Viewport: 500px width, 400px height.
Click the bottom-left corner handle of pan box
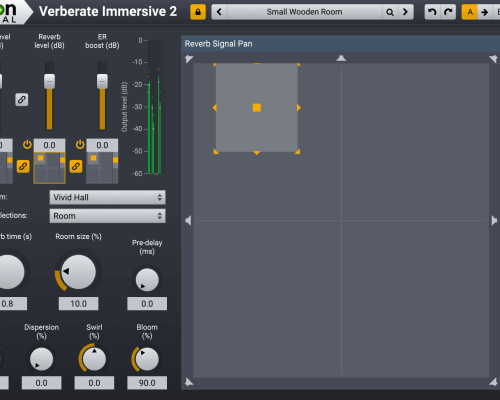coord(216,151)
